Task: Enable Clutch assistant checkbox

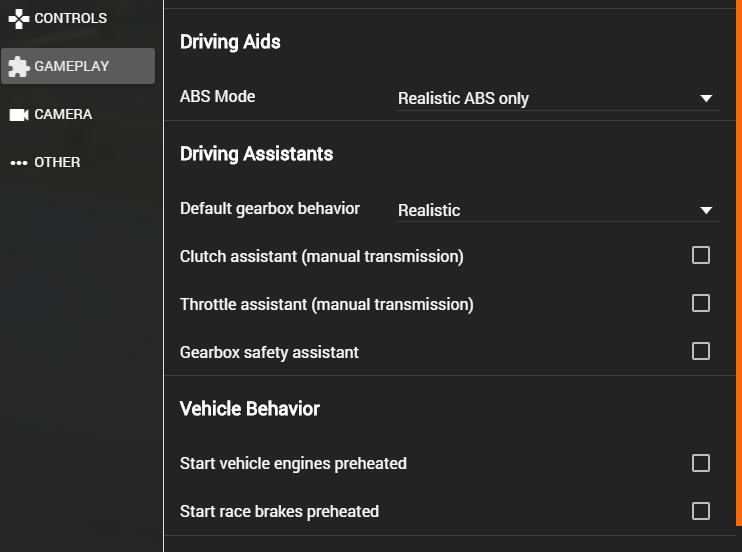Action: click(700, 255)
